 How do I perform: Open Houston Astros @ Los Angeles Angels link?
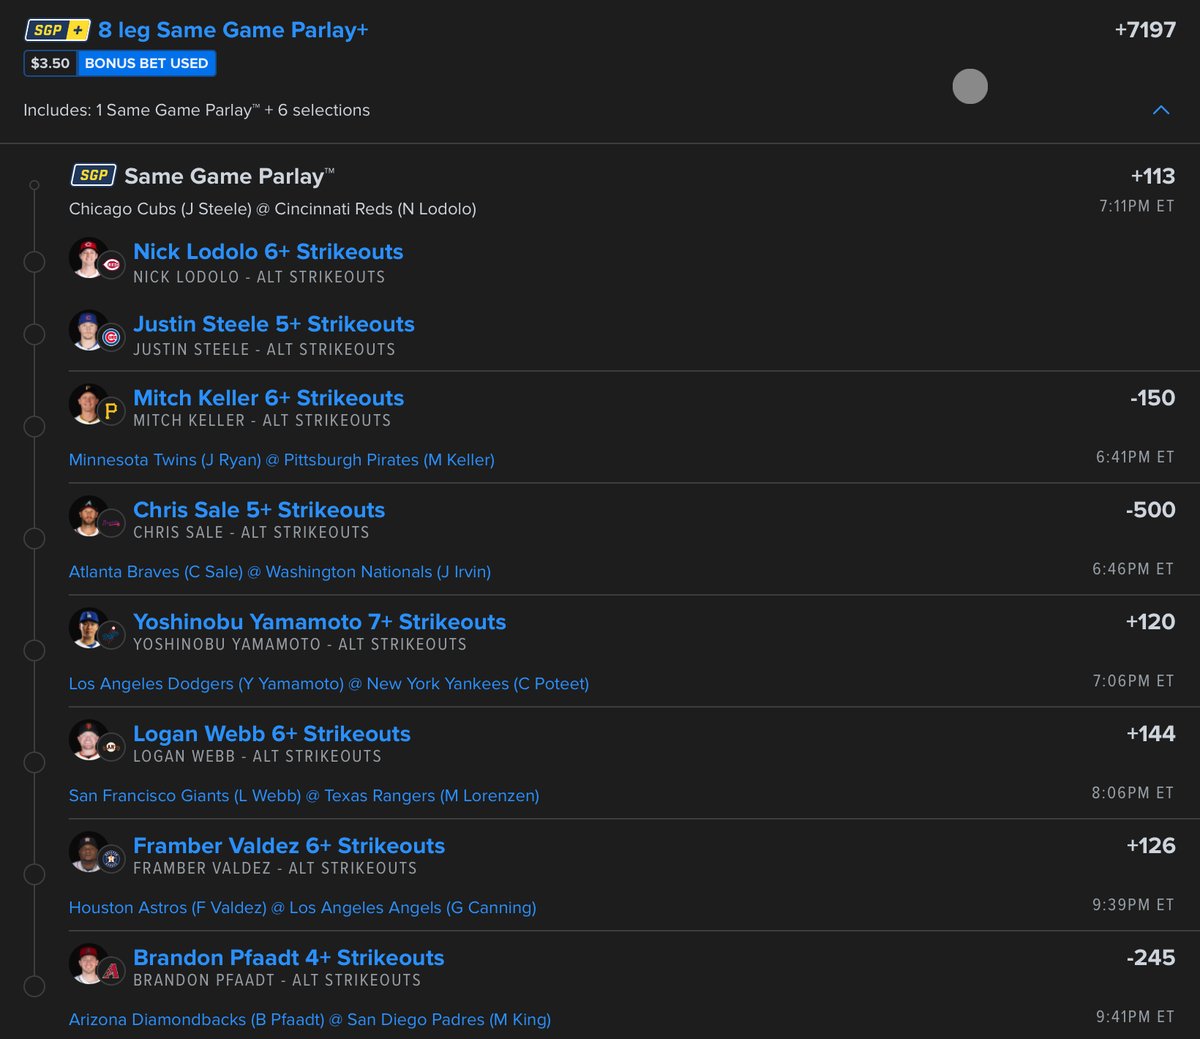click(302, 908)
